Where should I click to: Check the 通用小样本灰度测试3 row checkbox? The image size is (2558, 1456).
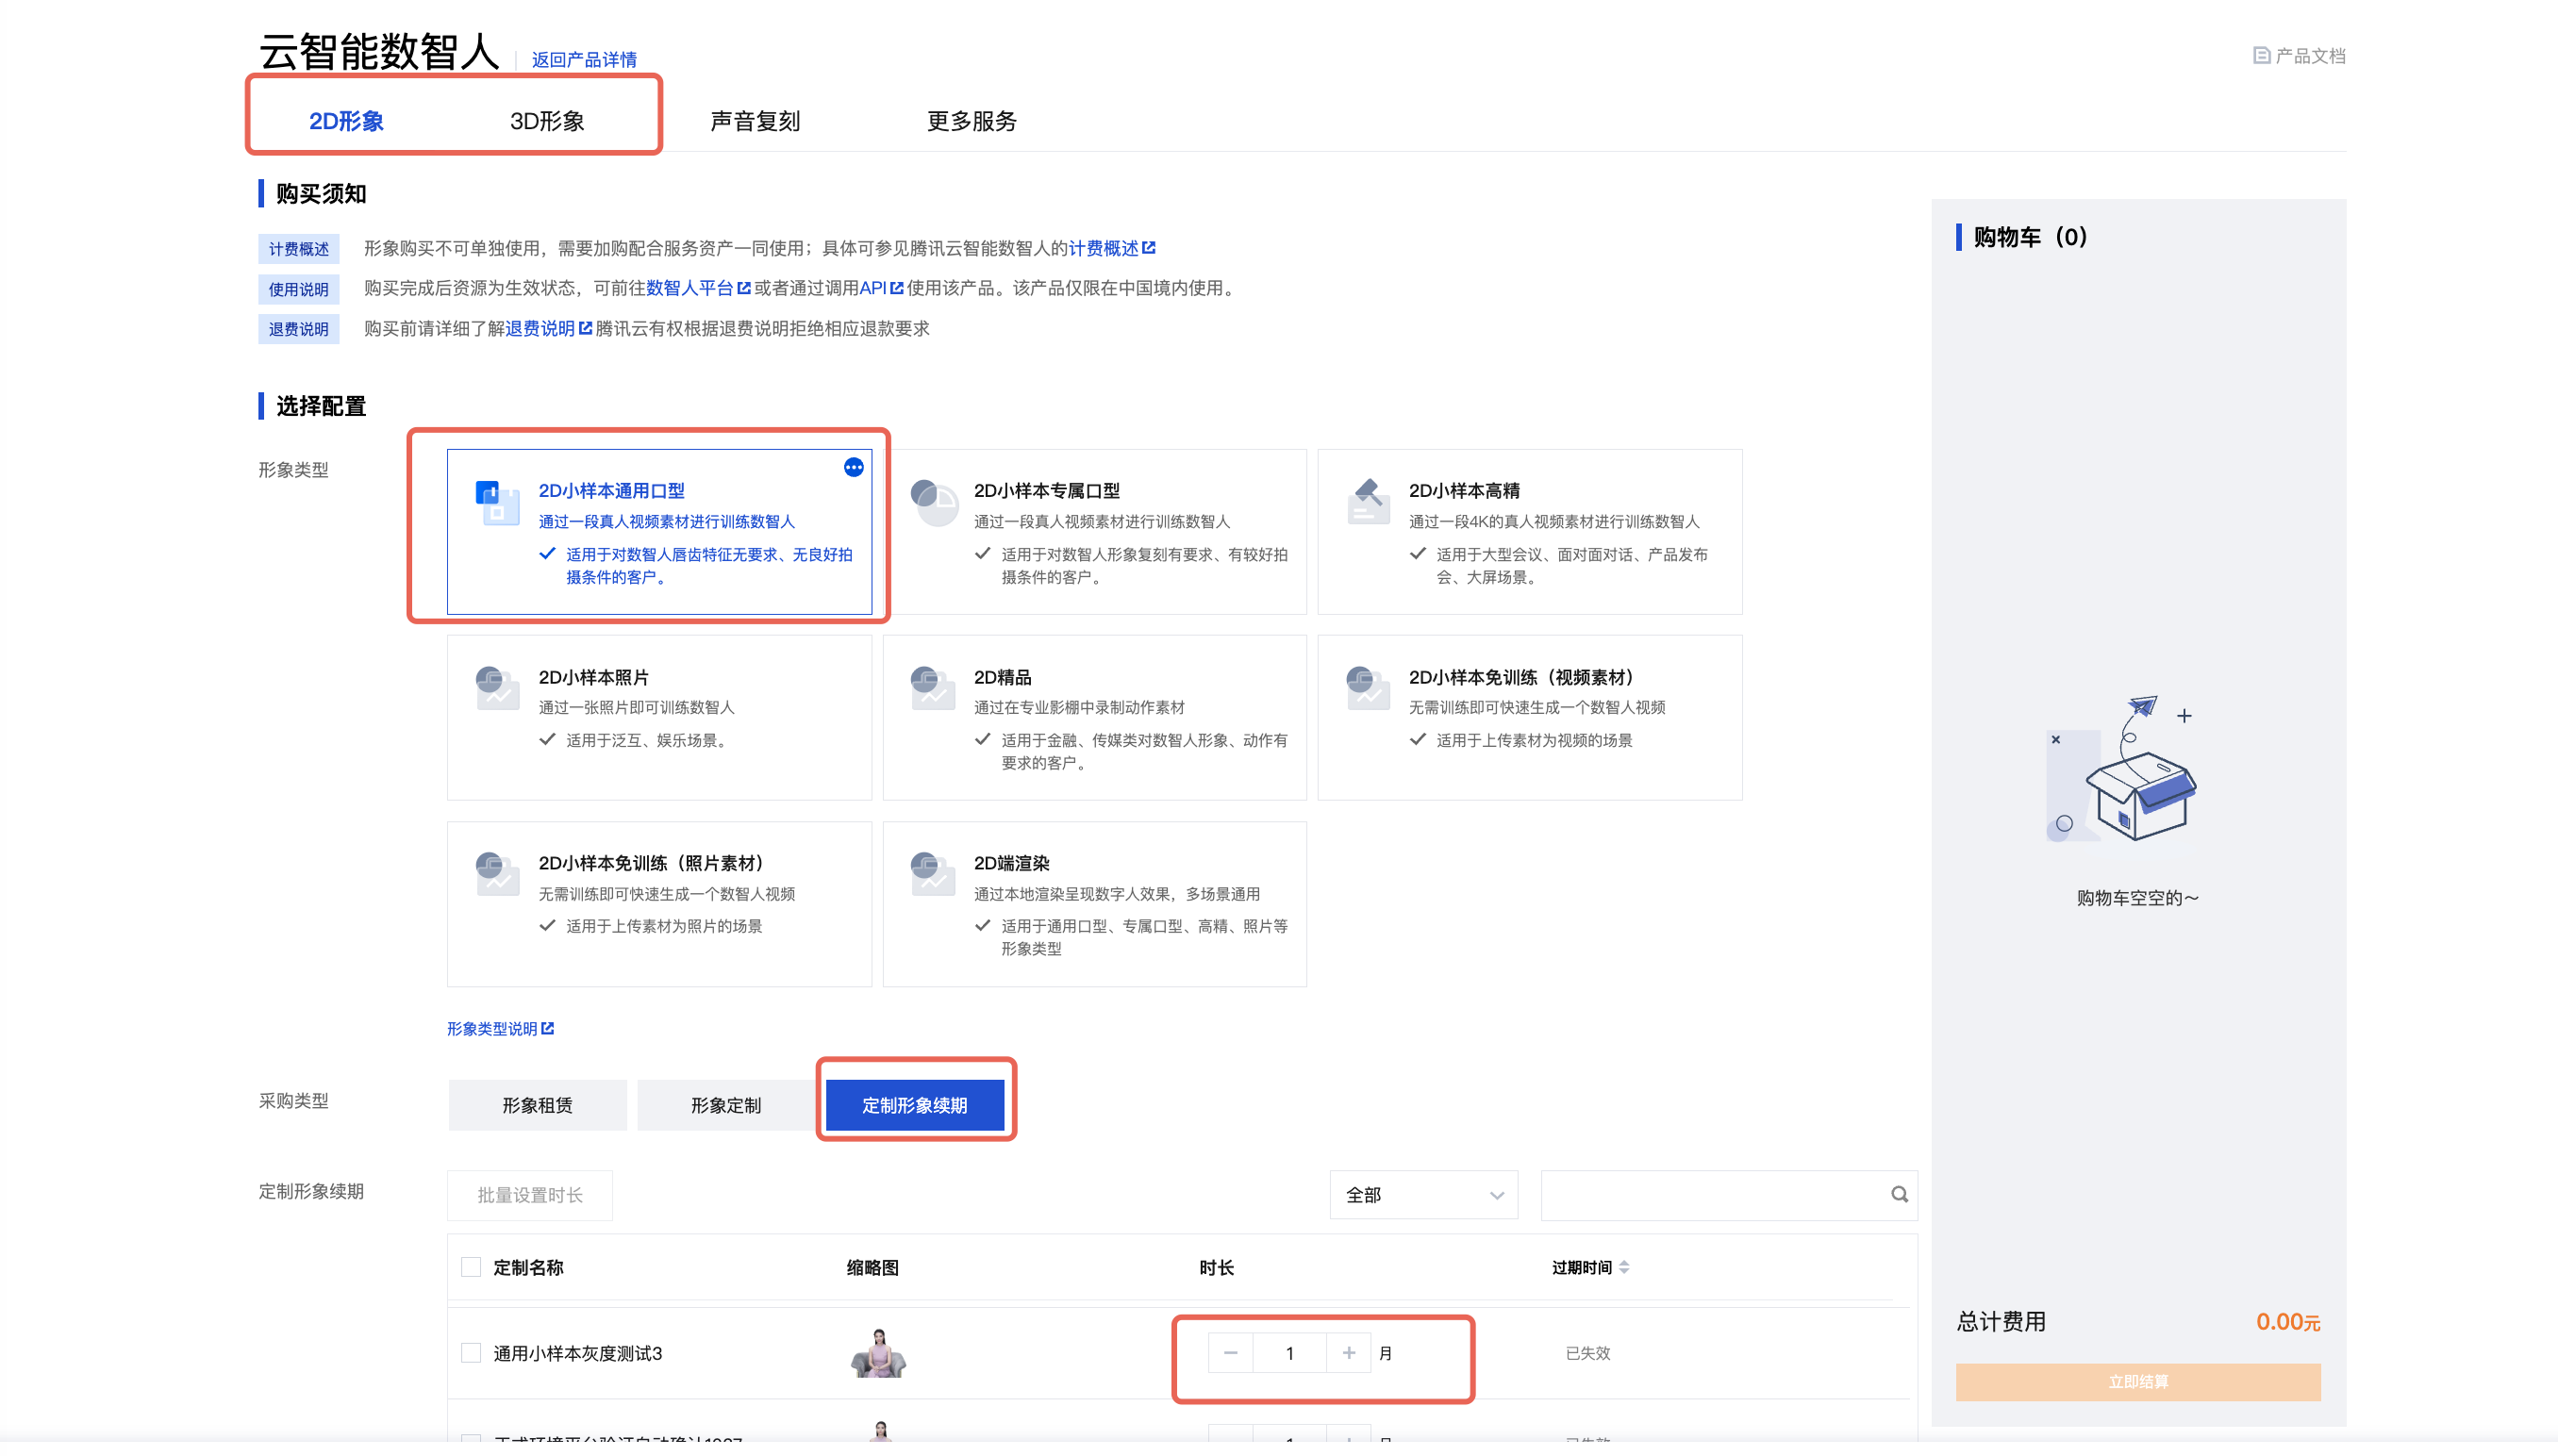point(471,1353)
